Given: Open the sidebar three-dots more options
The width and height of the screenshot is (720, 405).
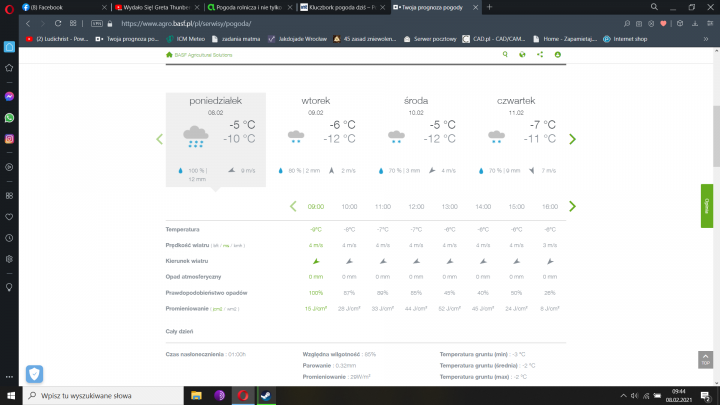Looking at the screenshot, I should tap(9, 377).
